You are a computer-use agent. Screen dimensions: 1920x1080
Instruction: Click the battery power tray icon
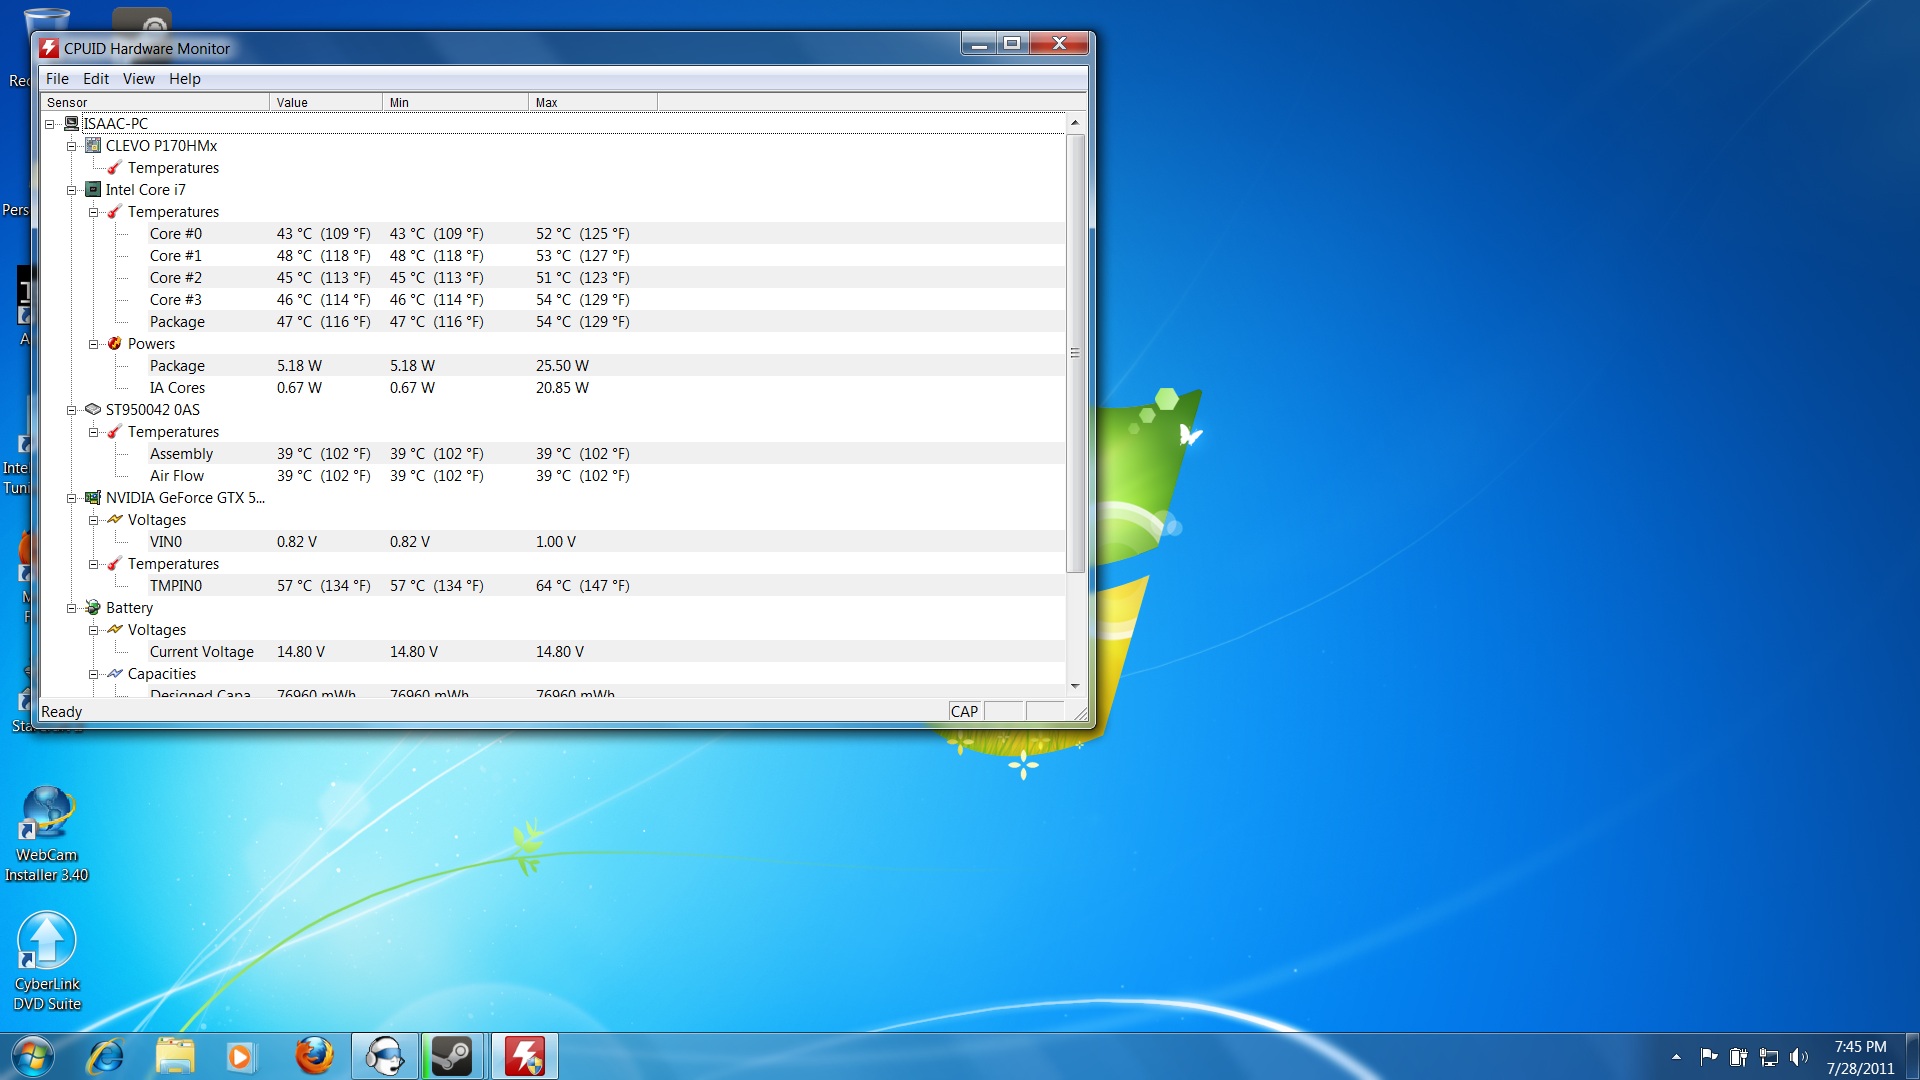pos(1738,1057)
